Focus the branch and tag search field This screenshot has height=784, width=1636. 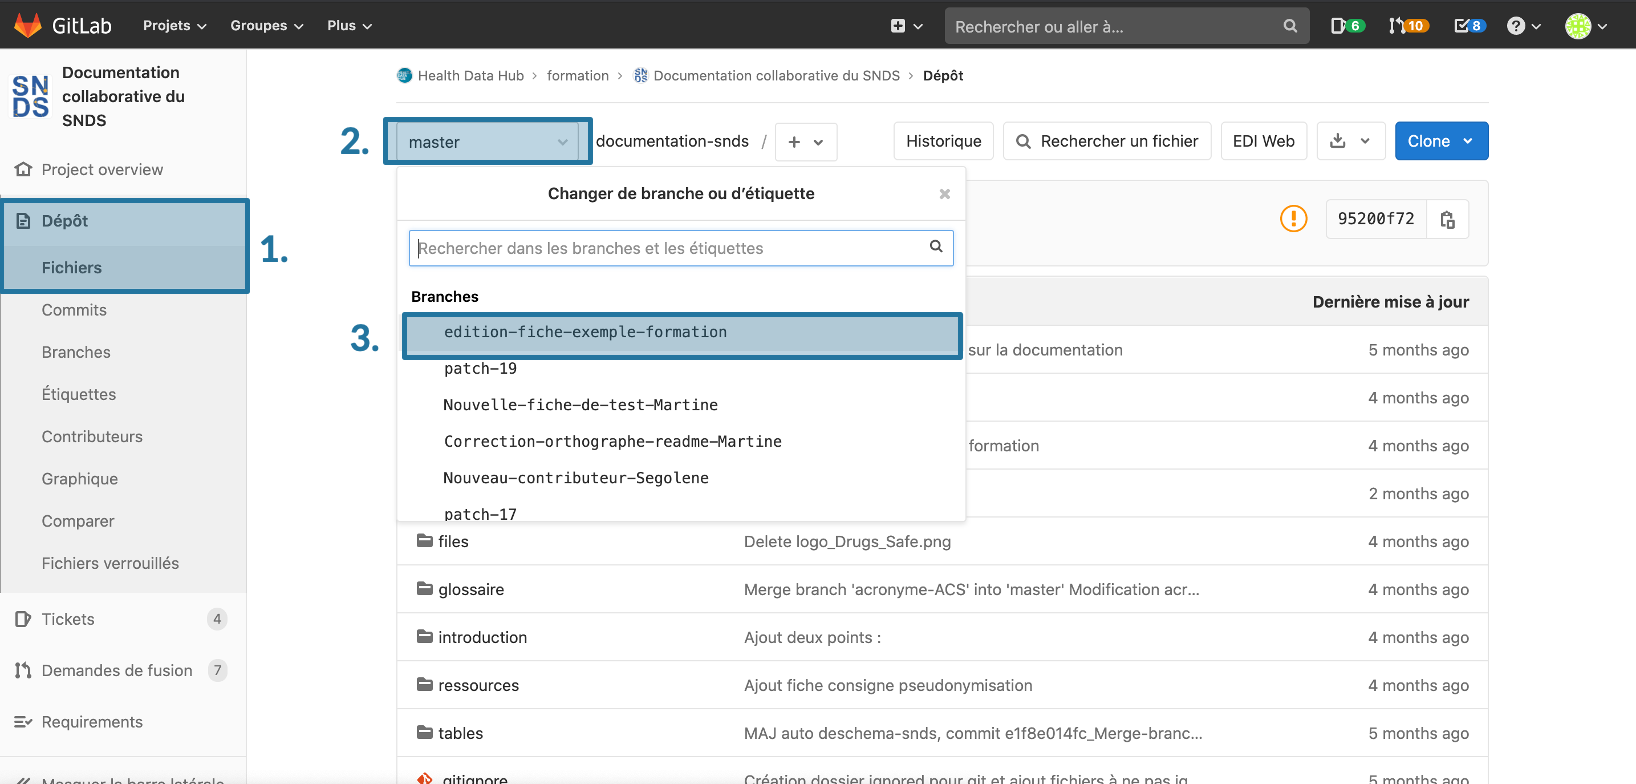coord(670,248)
